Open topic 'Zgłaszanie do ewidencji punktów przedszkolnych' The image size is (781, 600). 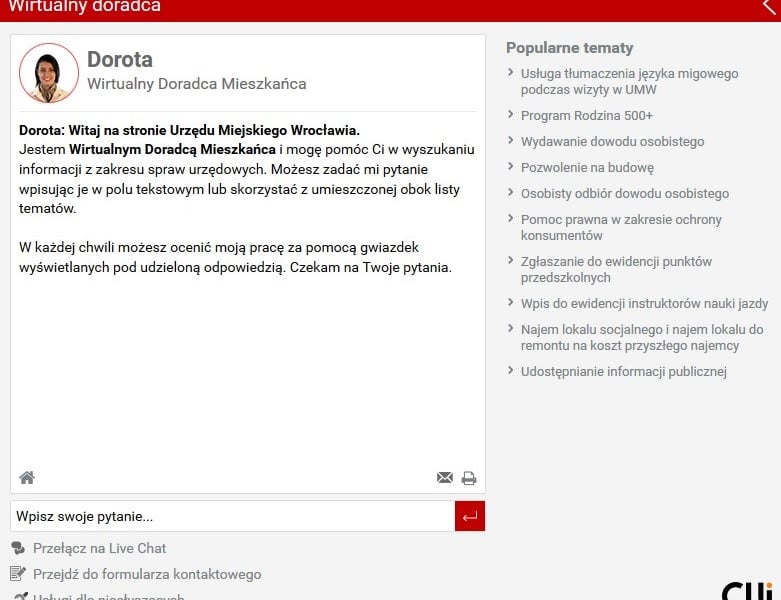pyautogui.click(x=616, y=269)
